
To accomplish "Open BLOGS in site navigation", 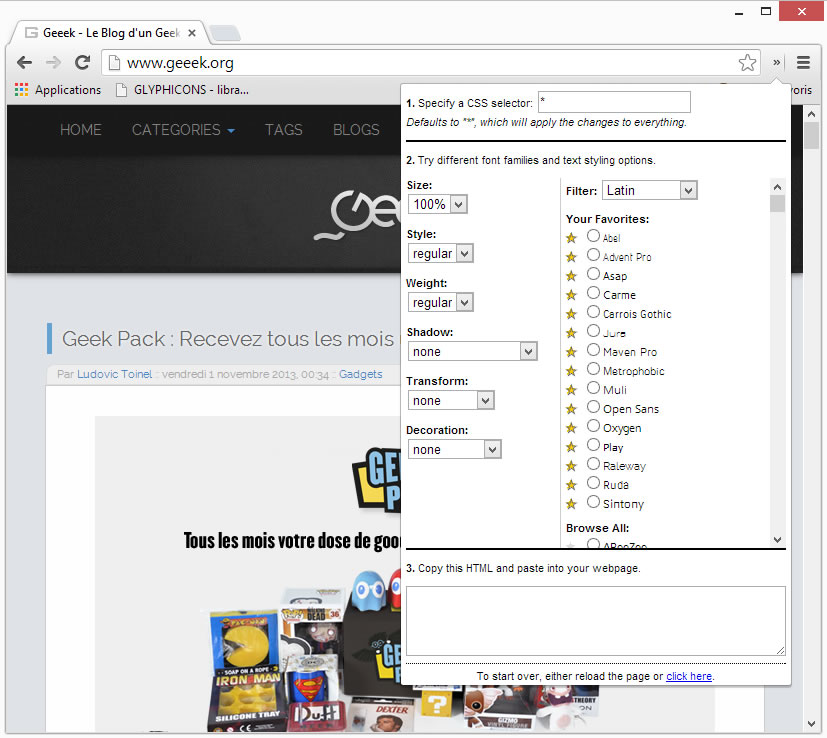I will click(x=356, y=130).
